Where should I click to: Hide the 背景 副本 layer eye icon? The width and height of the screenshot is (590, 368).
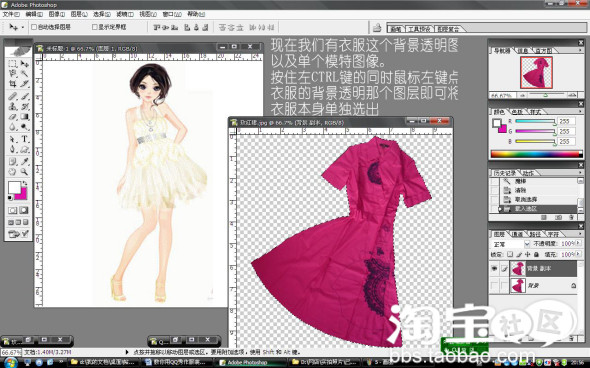[494, 268]
